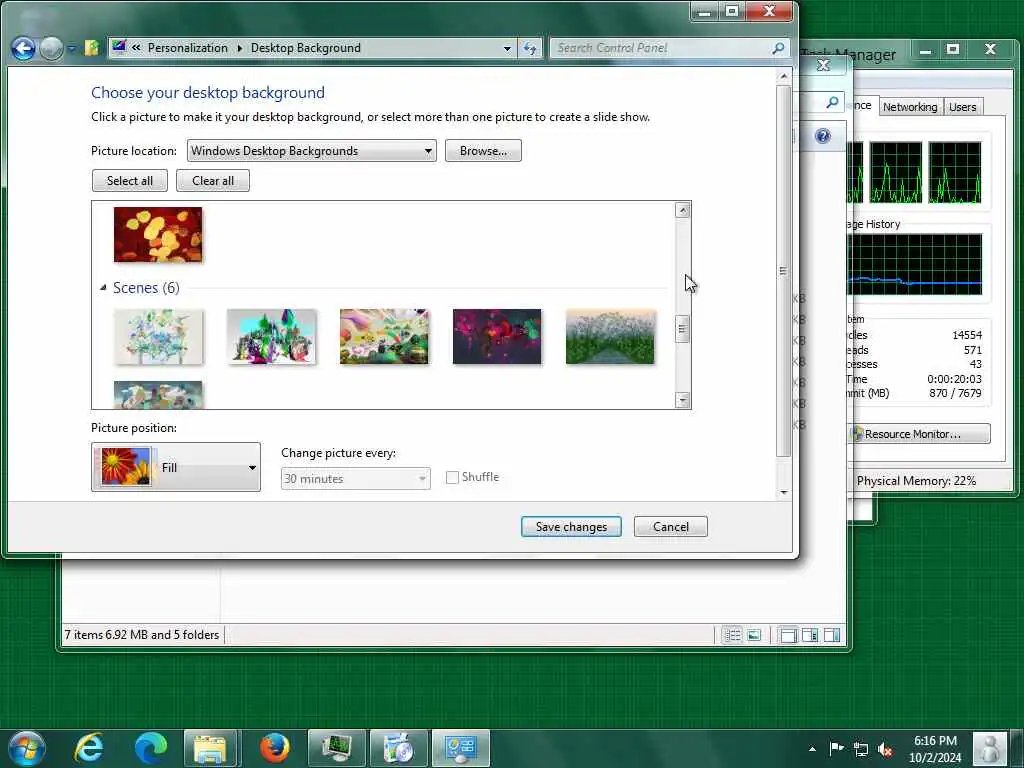Click the search magnifier in Control Panel
Viewport: 1024px width, 768px height.
778,48
